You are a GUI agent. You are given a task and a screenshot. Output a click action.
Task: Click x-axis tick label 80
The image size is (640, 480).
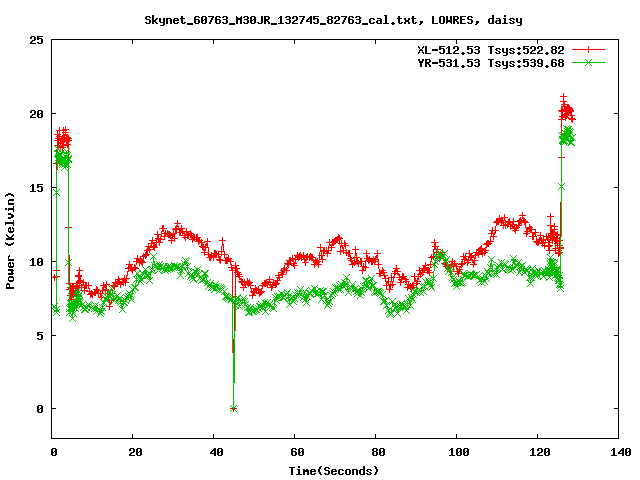[378, 452]
